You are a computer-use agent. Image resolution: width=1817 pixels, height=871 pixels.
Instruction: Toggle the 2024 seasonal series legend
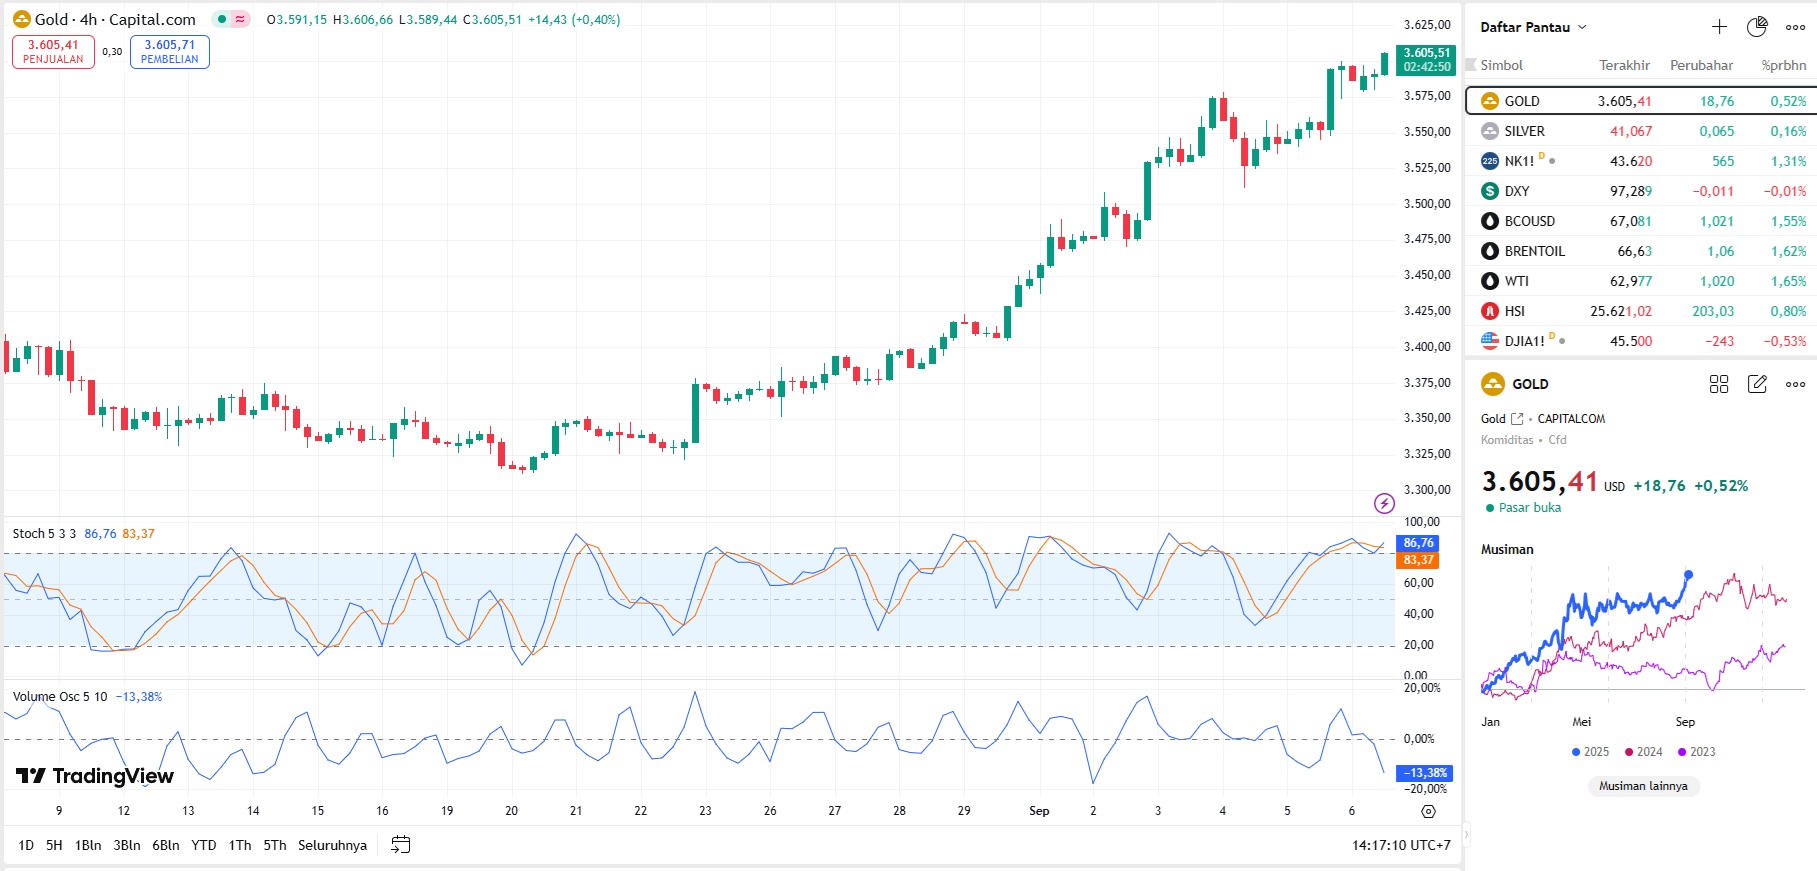pos(1643,752)
